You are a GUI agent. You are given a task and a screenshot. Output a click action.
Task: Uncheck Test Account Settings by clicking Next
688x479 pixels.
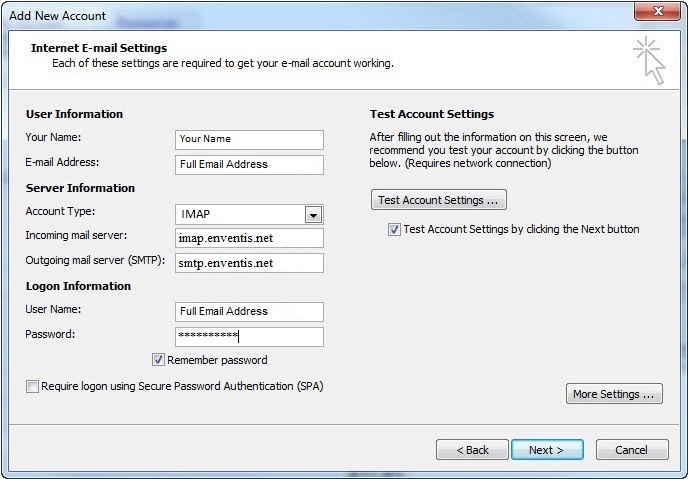(394, 229)
